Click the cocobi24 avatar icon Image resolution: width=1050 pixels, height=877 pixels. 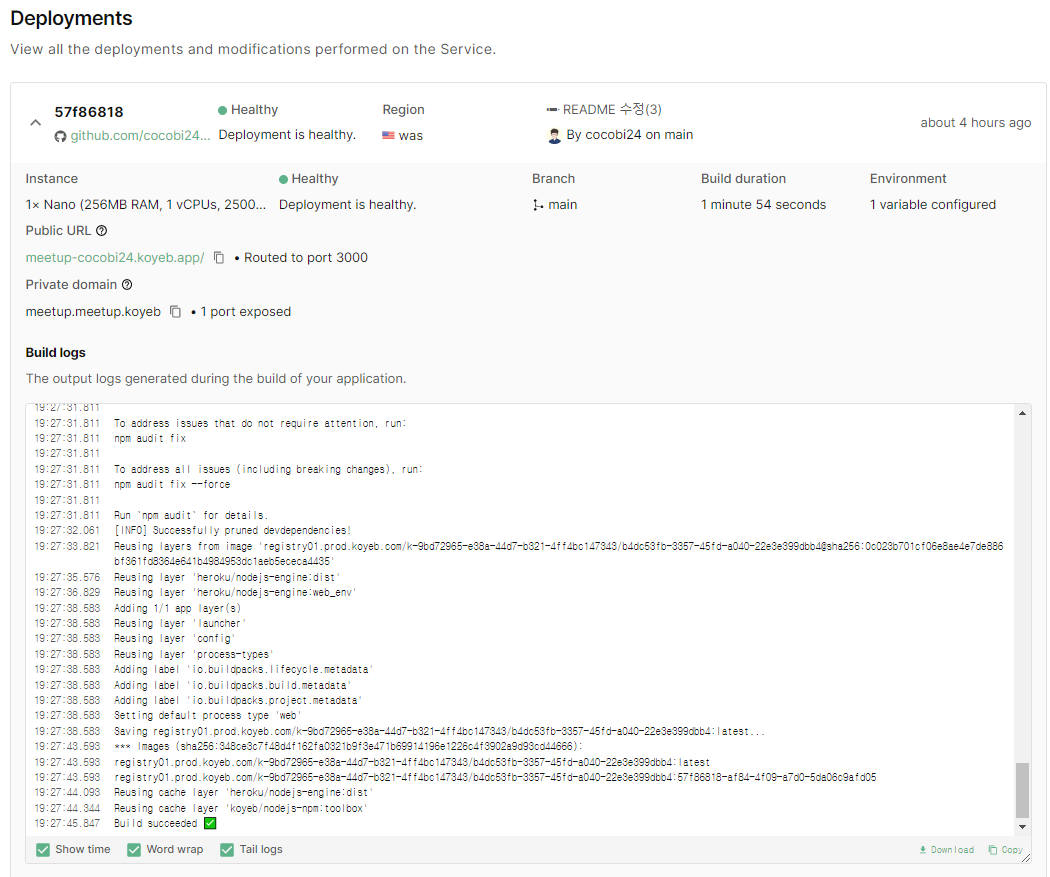[554, 135]
